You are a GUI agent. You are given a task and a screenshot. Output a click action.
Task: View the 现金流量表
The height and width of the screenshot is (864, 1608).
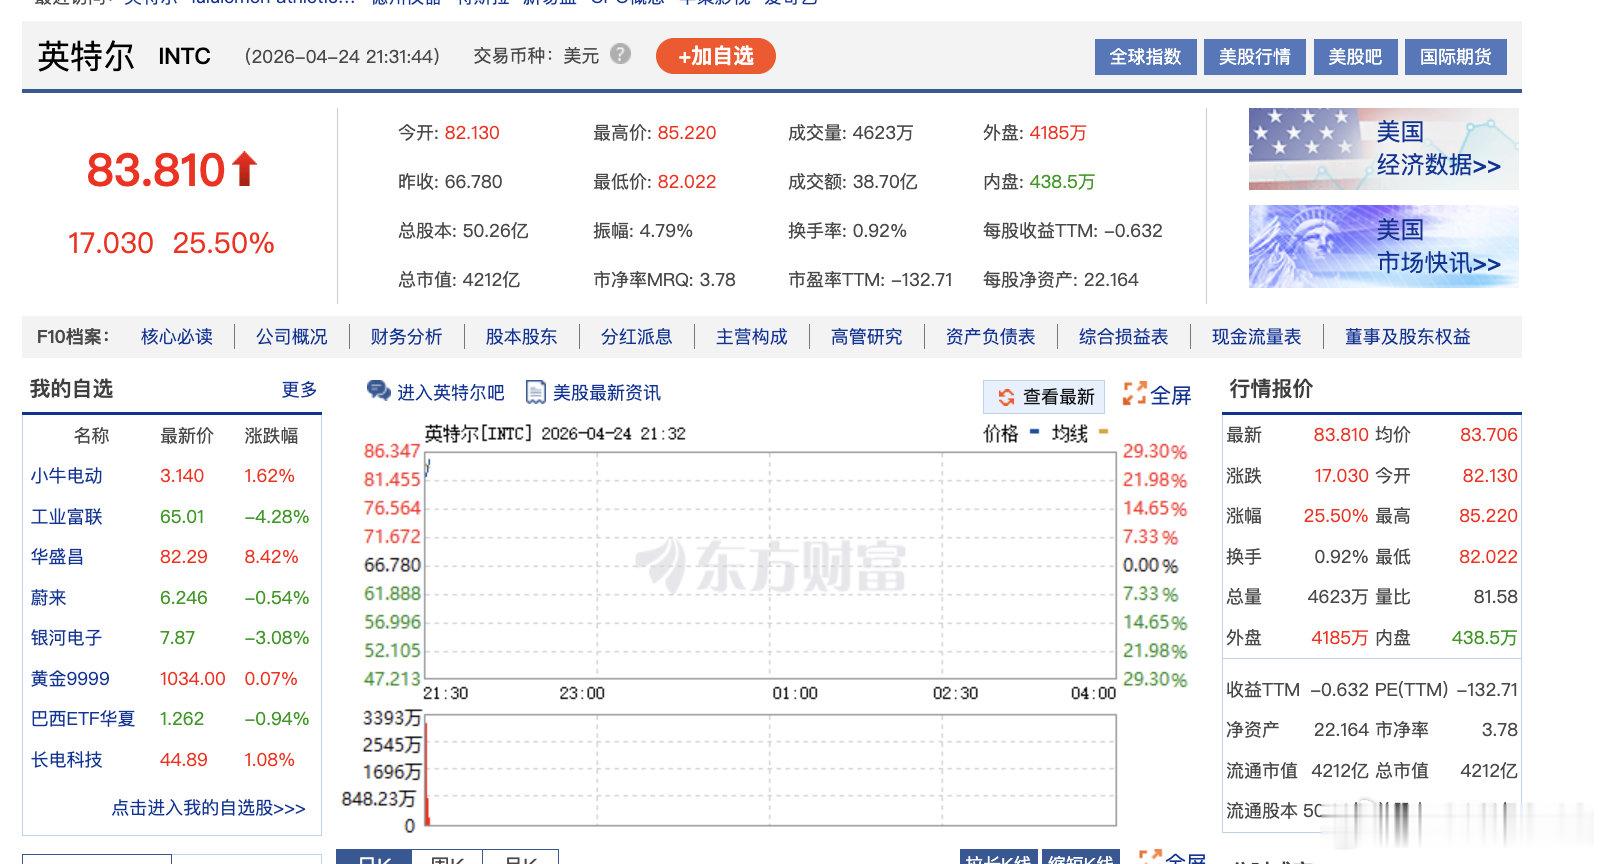point(1257,337)
